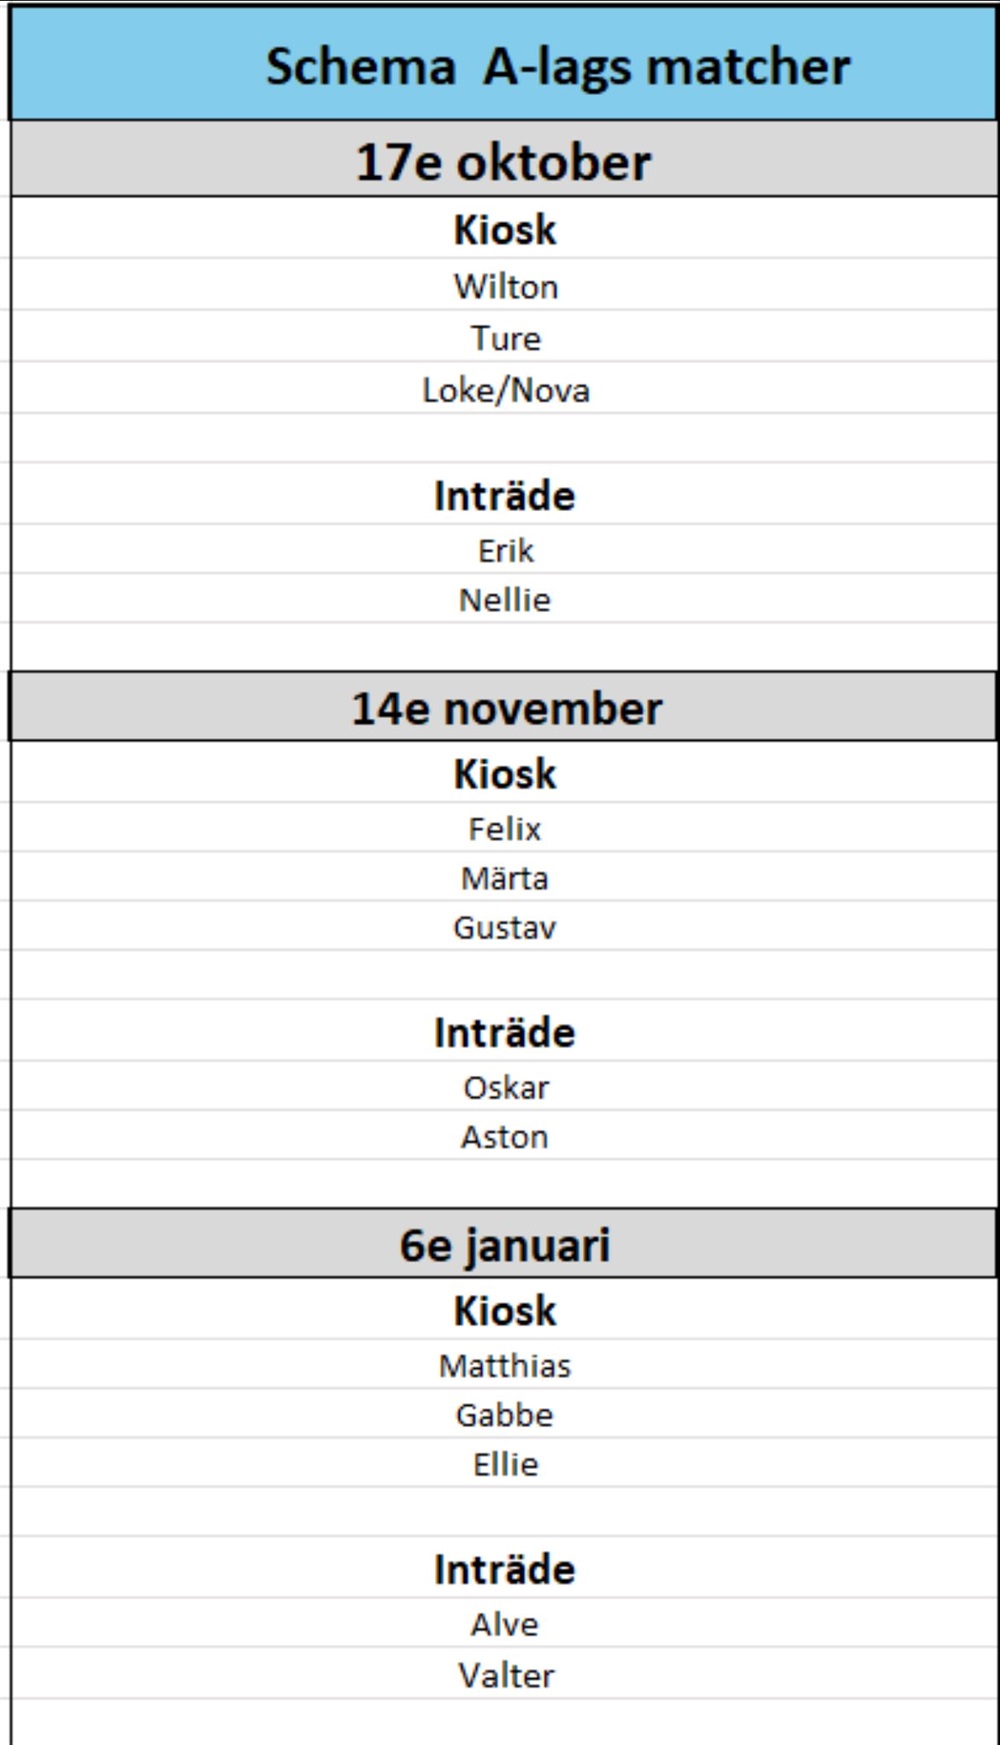
Task: Click the "Loke/Nova" cell
Action: pyautogui.click(x=506, y=390)
